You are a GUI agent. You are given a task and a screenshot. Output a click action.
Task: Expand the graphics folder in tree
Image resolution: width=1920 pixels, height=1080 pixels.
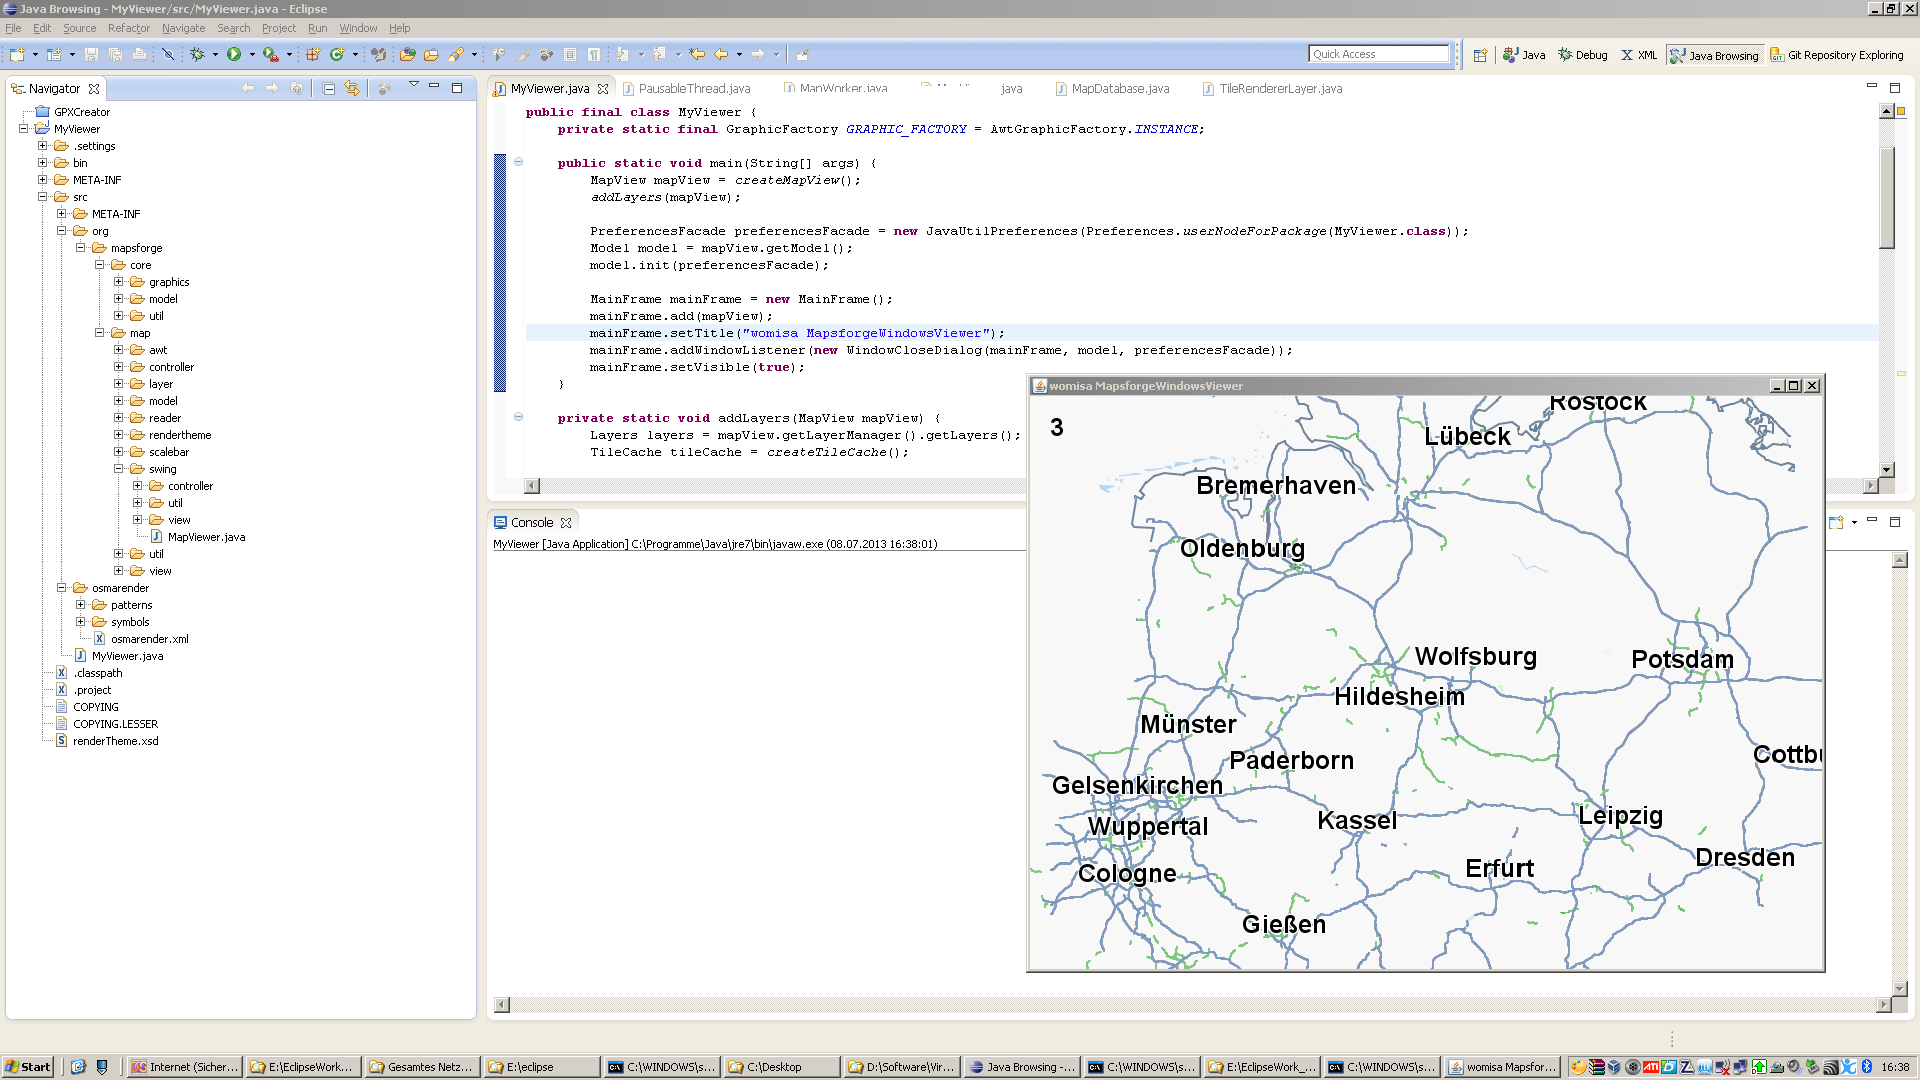click(x=118, y=282)
